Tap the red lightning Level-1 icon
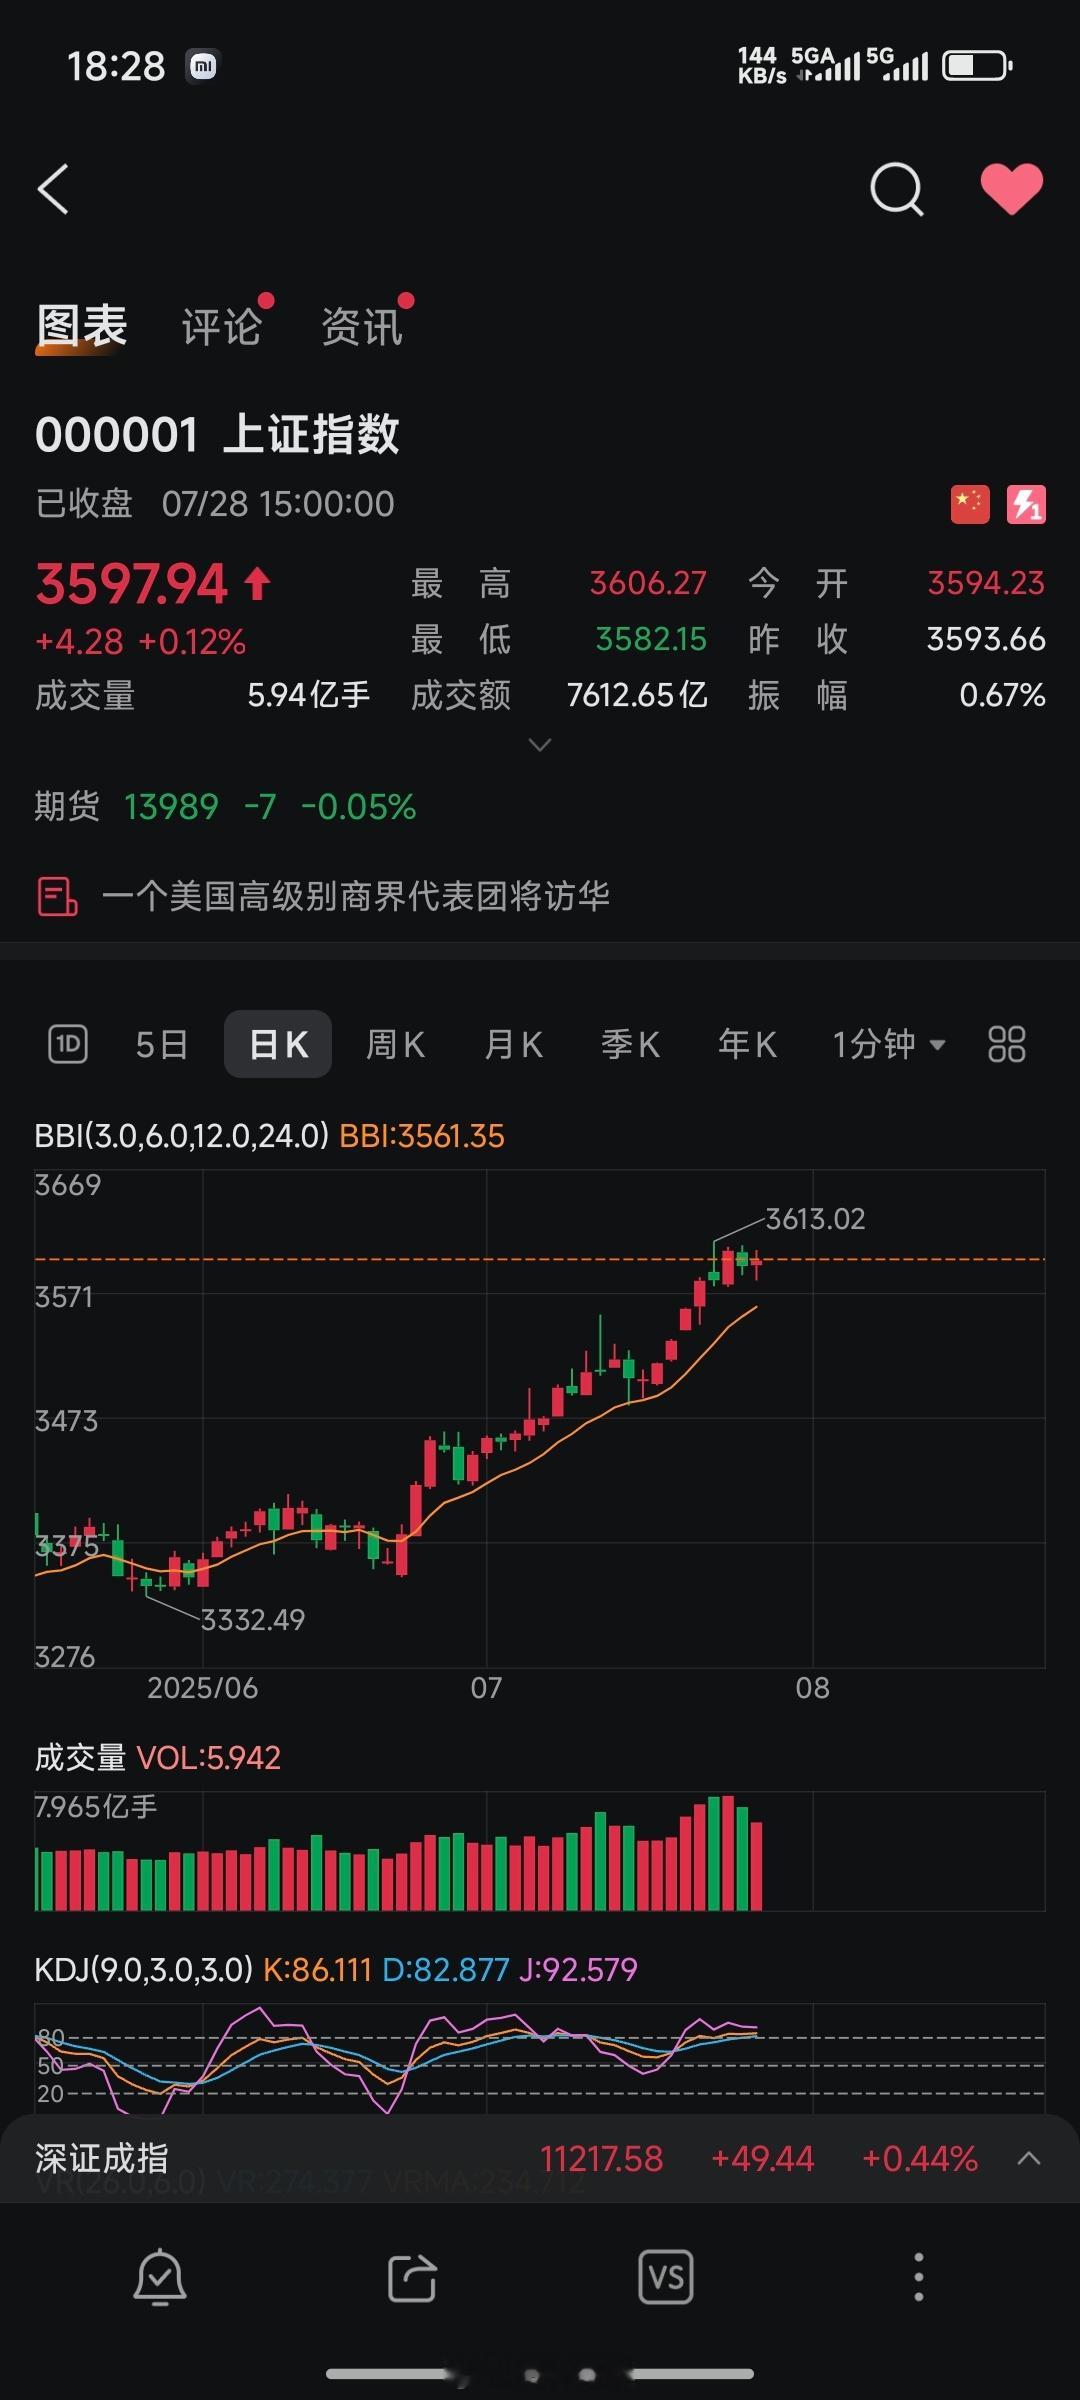Image resolution: width=1080 pixels, height=2400 pixels. click(1026, 504)
